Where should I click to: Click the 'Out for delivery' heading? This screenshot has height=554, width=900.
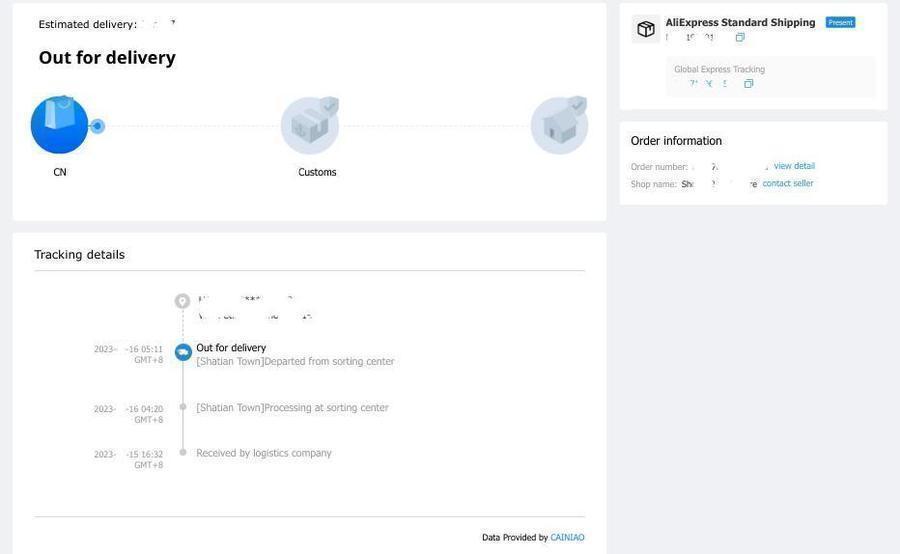tap(107, 57)
